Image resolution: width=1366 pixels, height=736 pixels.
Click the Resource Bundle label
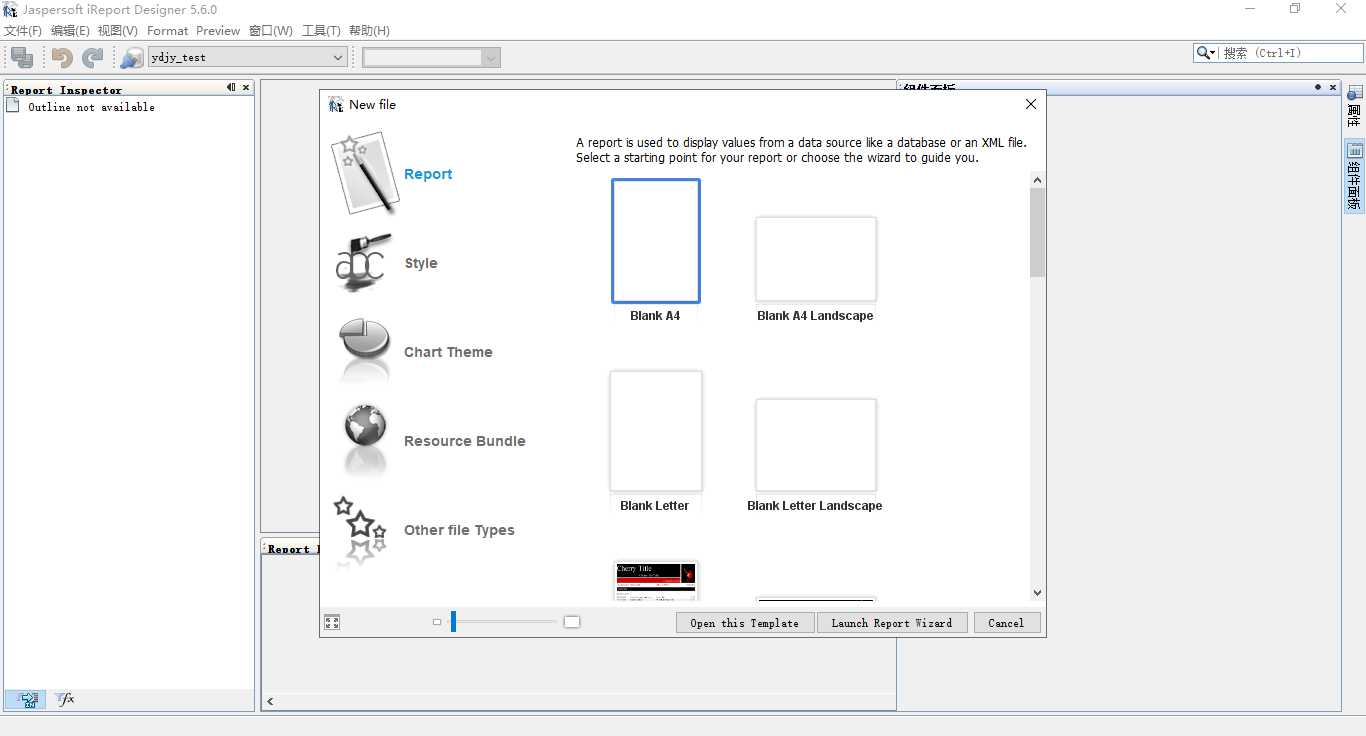click(464, 441)
